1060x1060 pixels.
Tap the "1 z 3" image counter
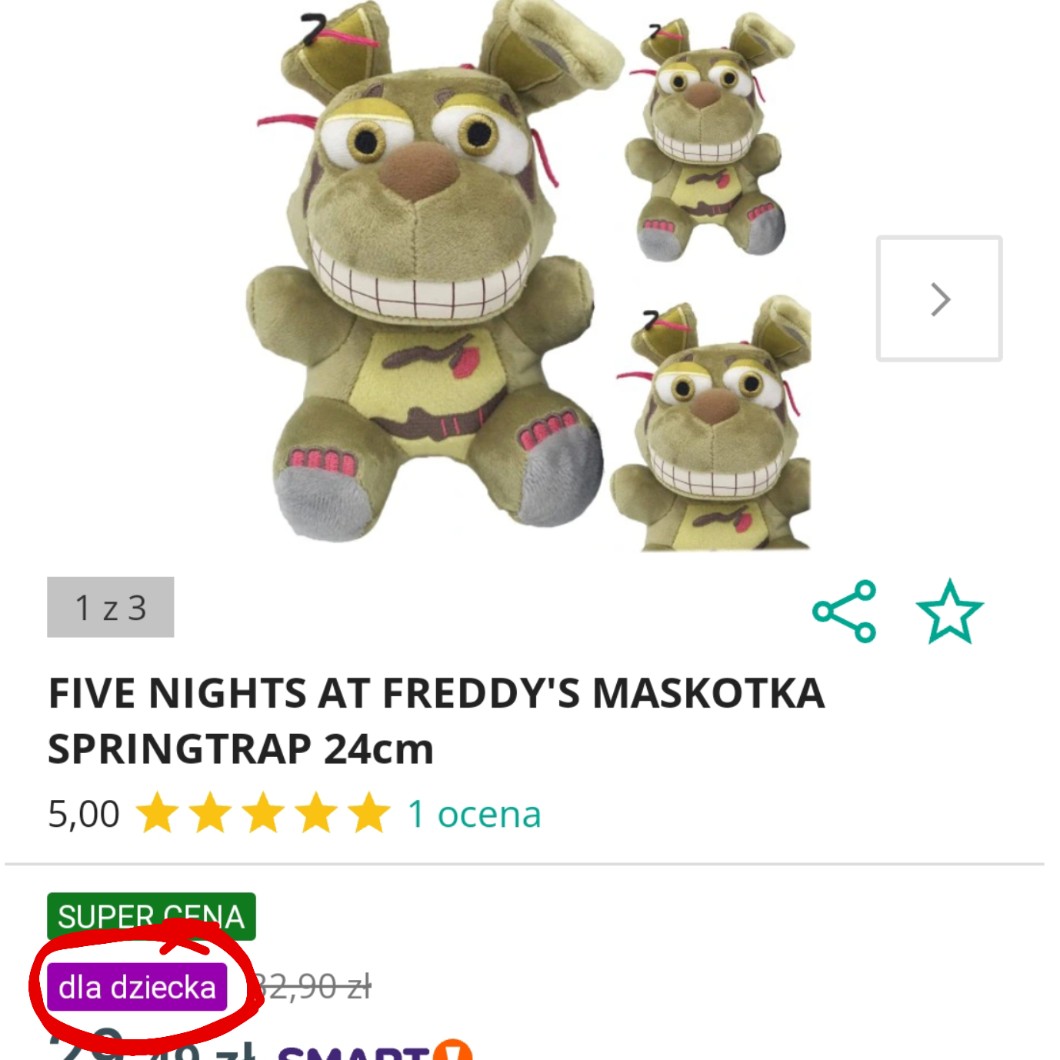coord(110,607)
